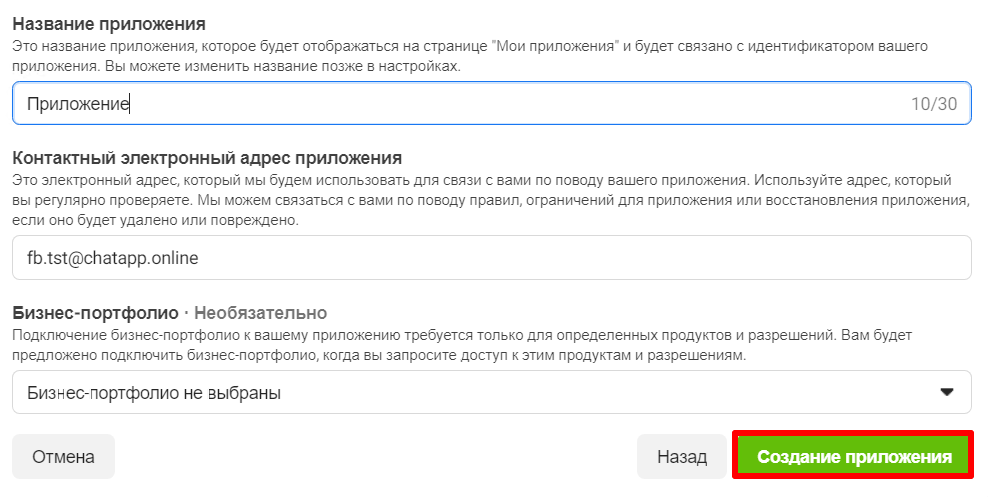Open the 'Бизнес-портфолио не выбраны' combo box
This screenshot has height=497, width=988.
(490, 393)
